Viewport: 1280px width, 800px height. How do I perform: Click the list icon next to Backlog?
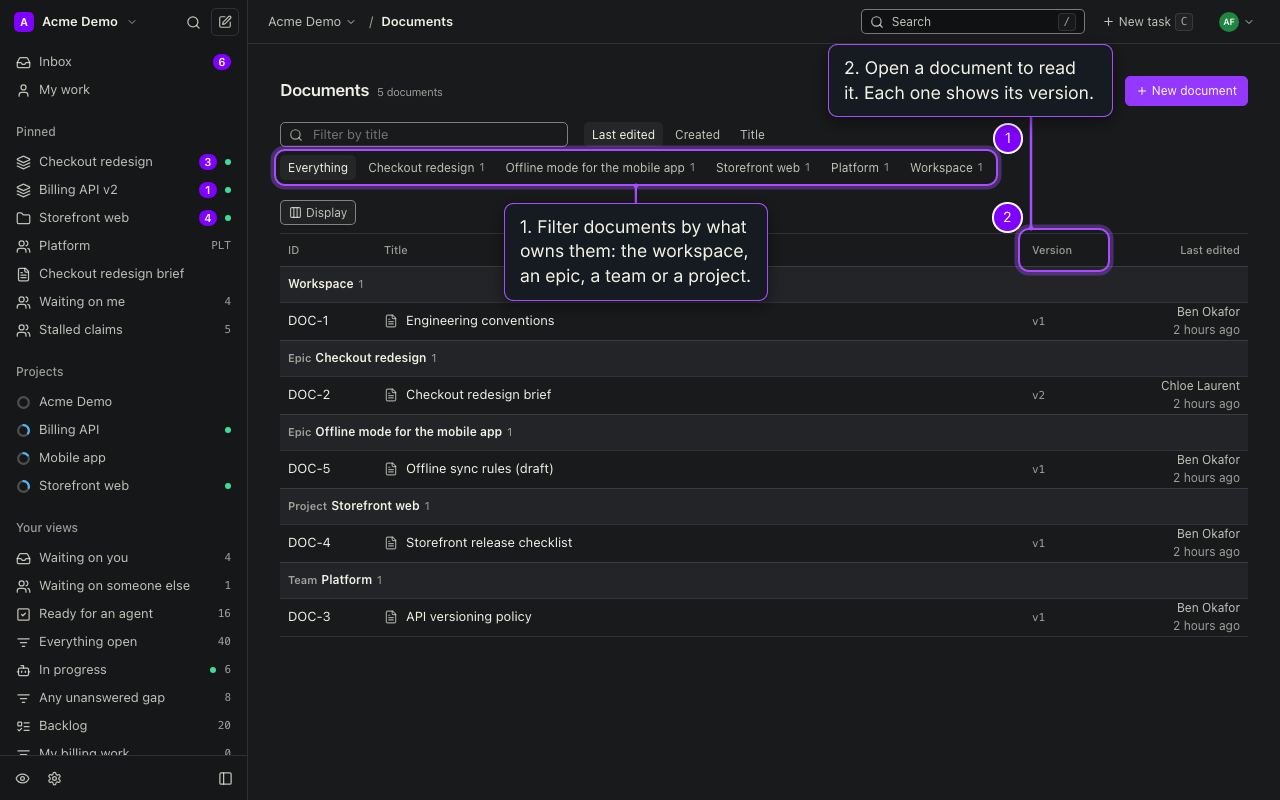(23, 726)
